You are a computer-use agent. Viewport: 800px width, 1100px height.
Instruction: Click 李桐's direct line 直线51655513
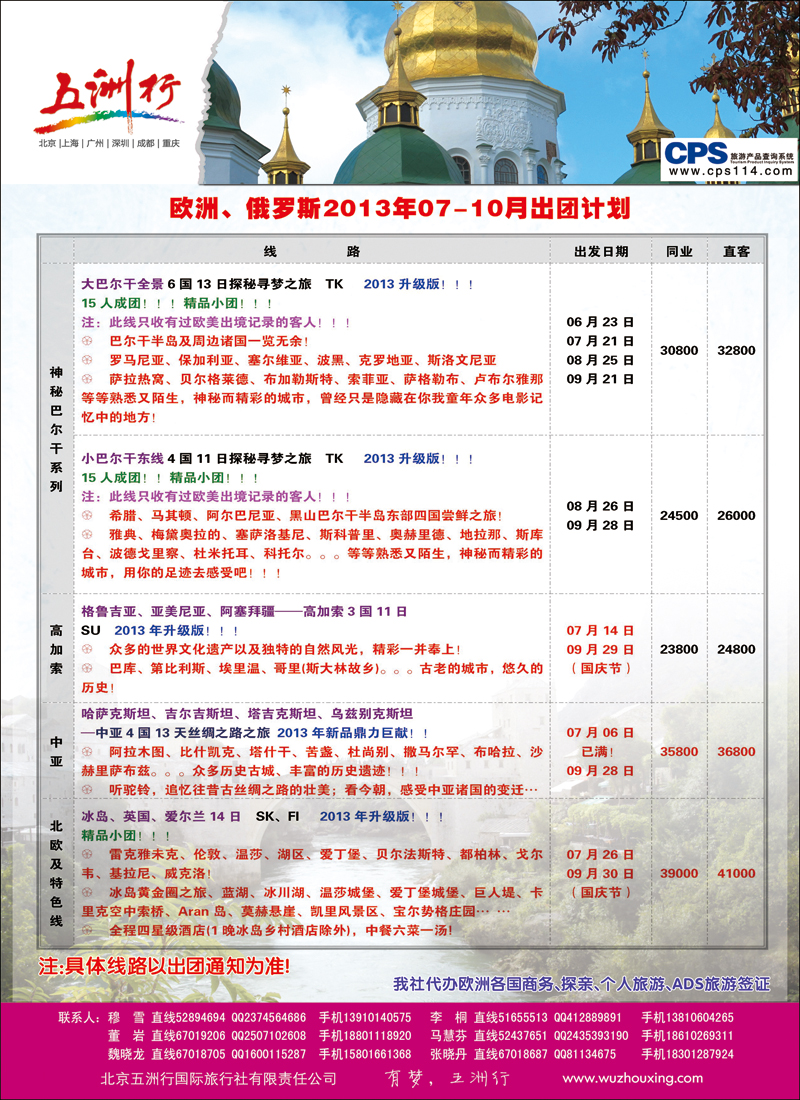pyautogui.click(x=510, y=1017)
